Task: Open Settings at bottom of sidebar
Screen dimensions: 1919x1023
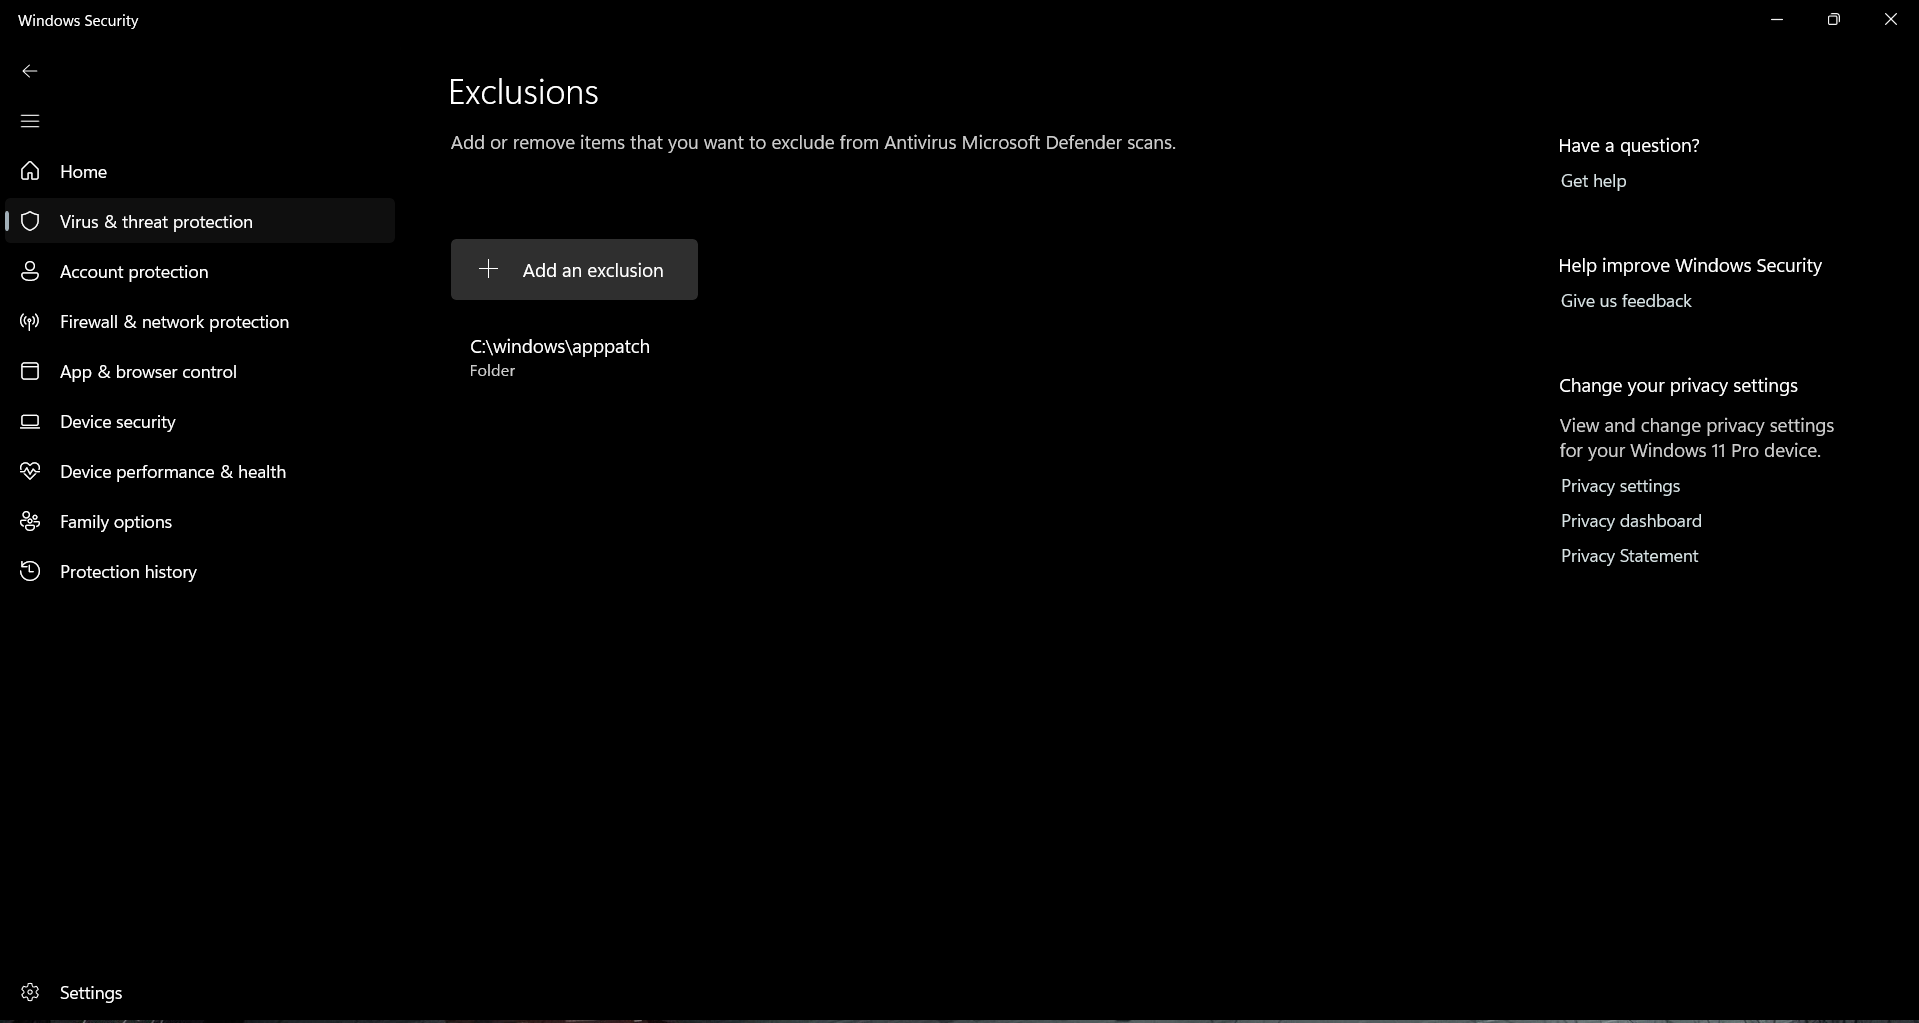Action: [200, 992]
